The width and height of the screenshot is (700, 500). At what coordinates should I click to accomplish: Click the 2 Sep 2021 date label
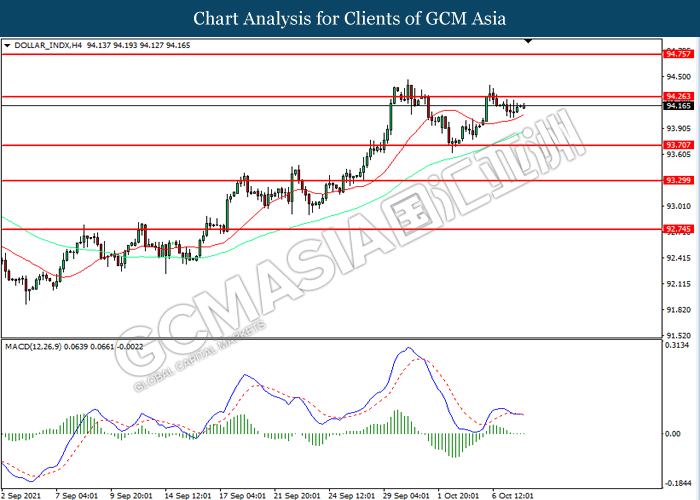click(21, 496)
